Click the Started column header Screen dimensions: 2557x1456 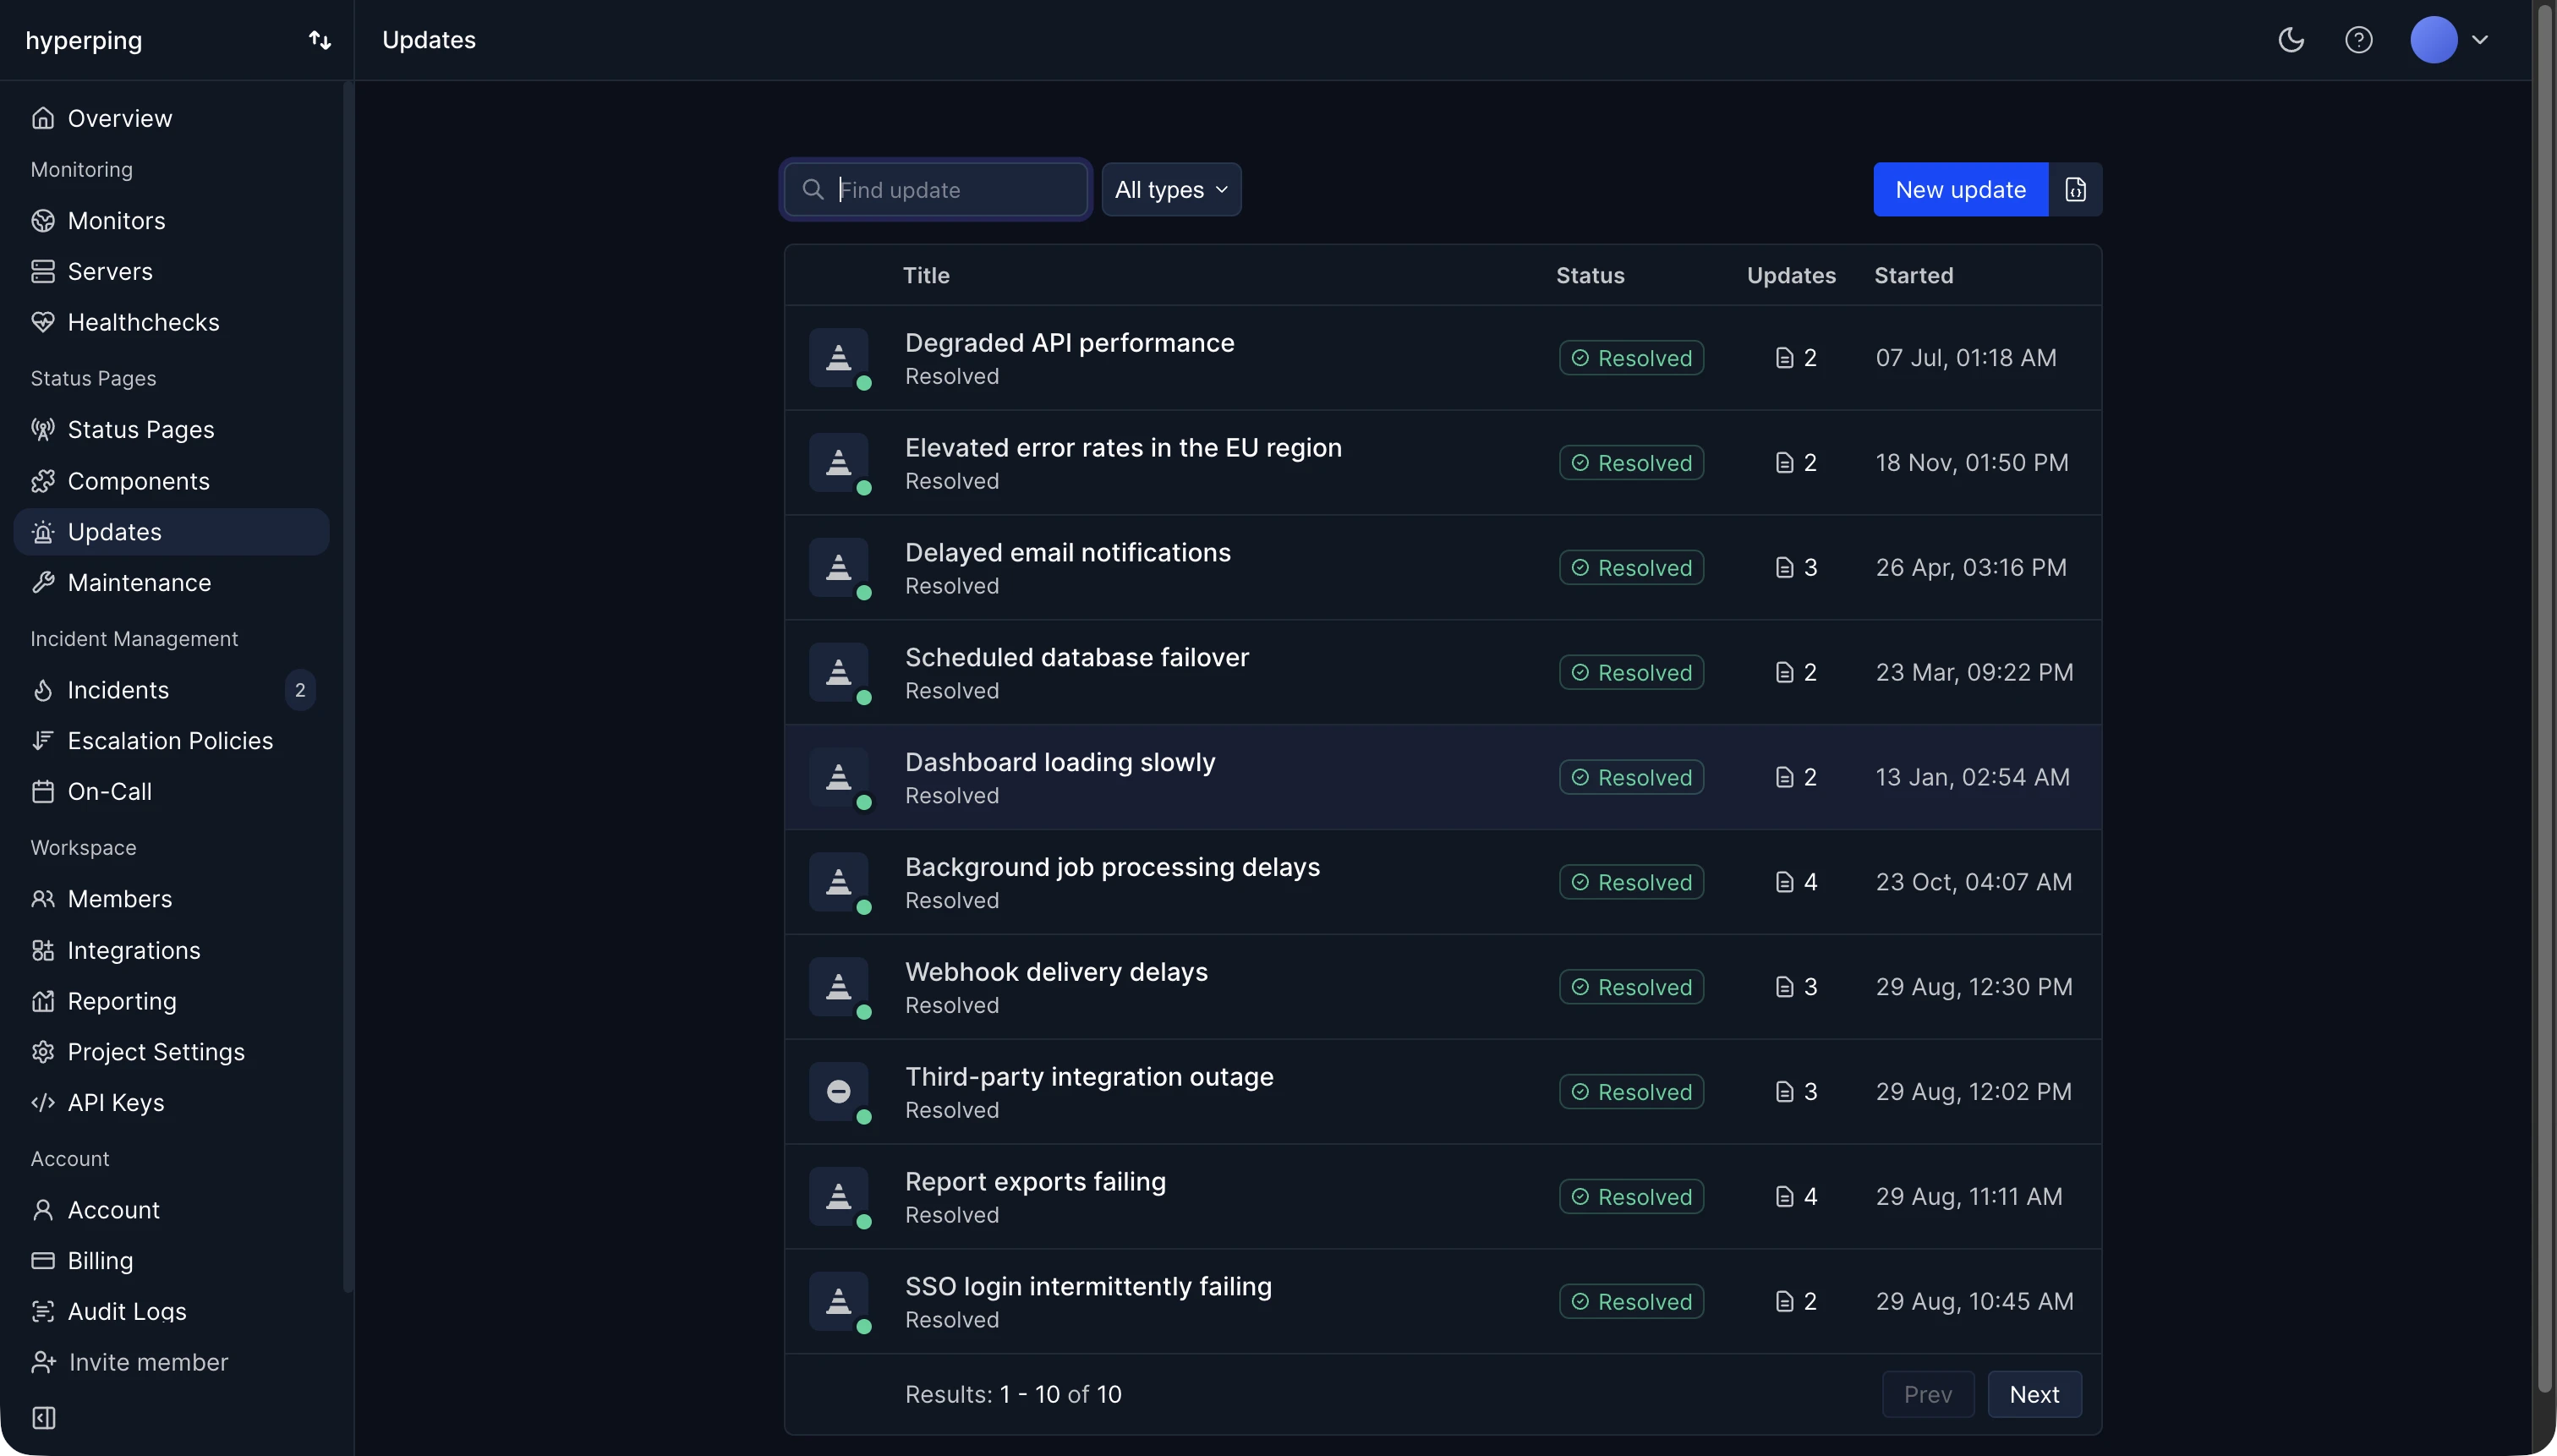tap(1913, 275)
